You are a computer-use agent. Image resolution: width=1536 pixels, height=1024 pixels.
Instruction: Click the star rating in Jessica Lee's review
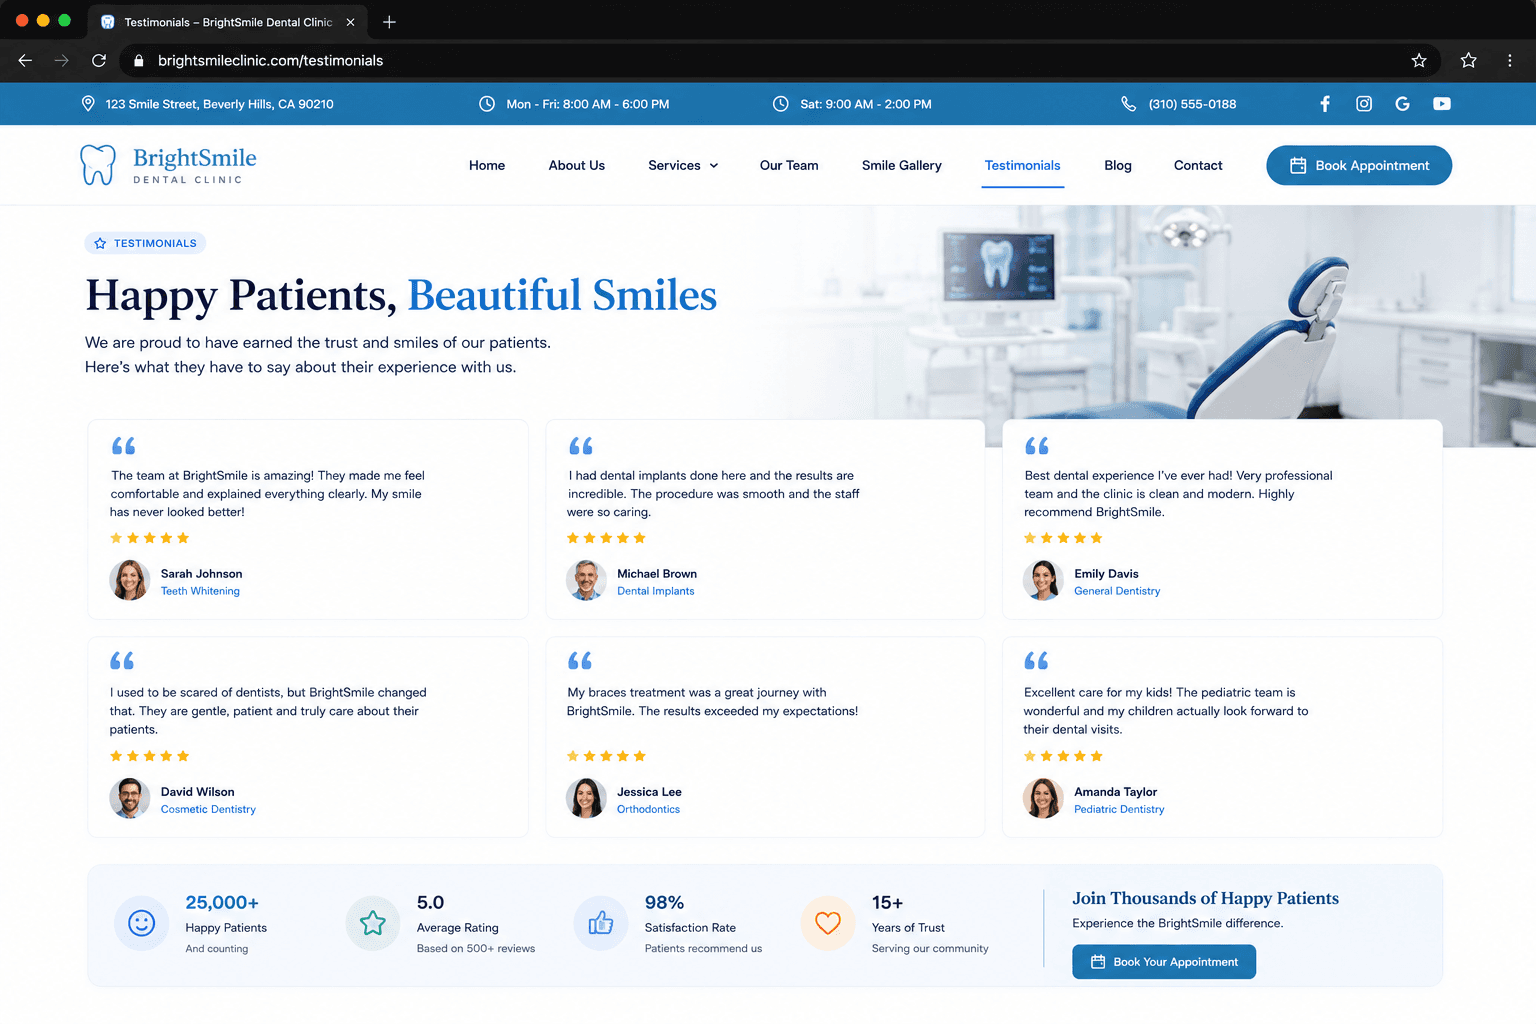606,756
